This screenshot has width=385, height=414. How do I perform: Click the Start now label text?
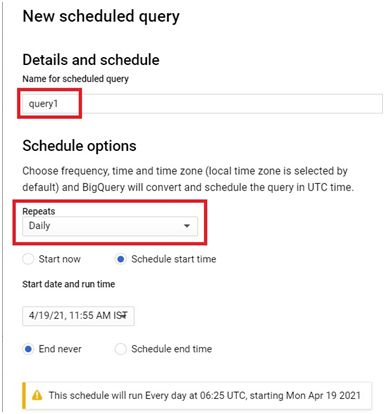60,259
